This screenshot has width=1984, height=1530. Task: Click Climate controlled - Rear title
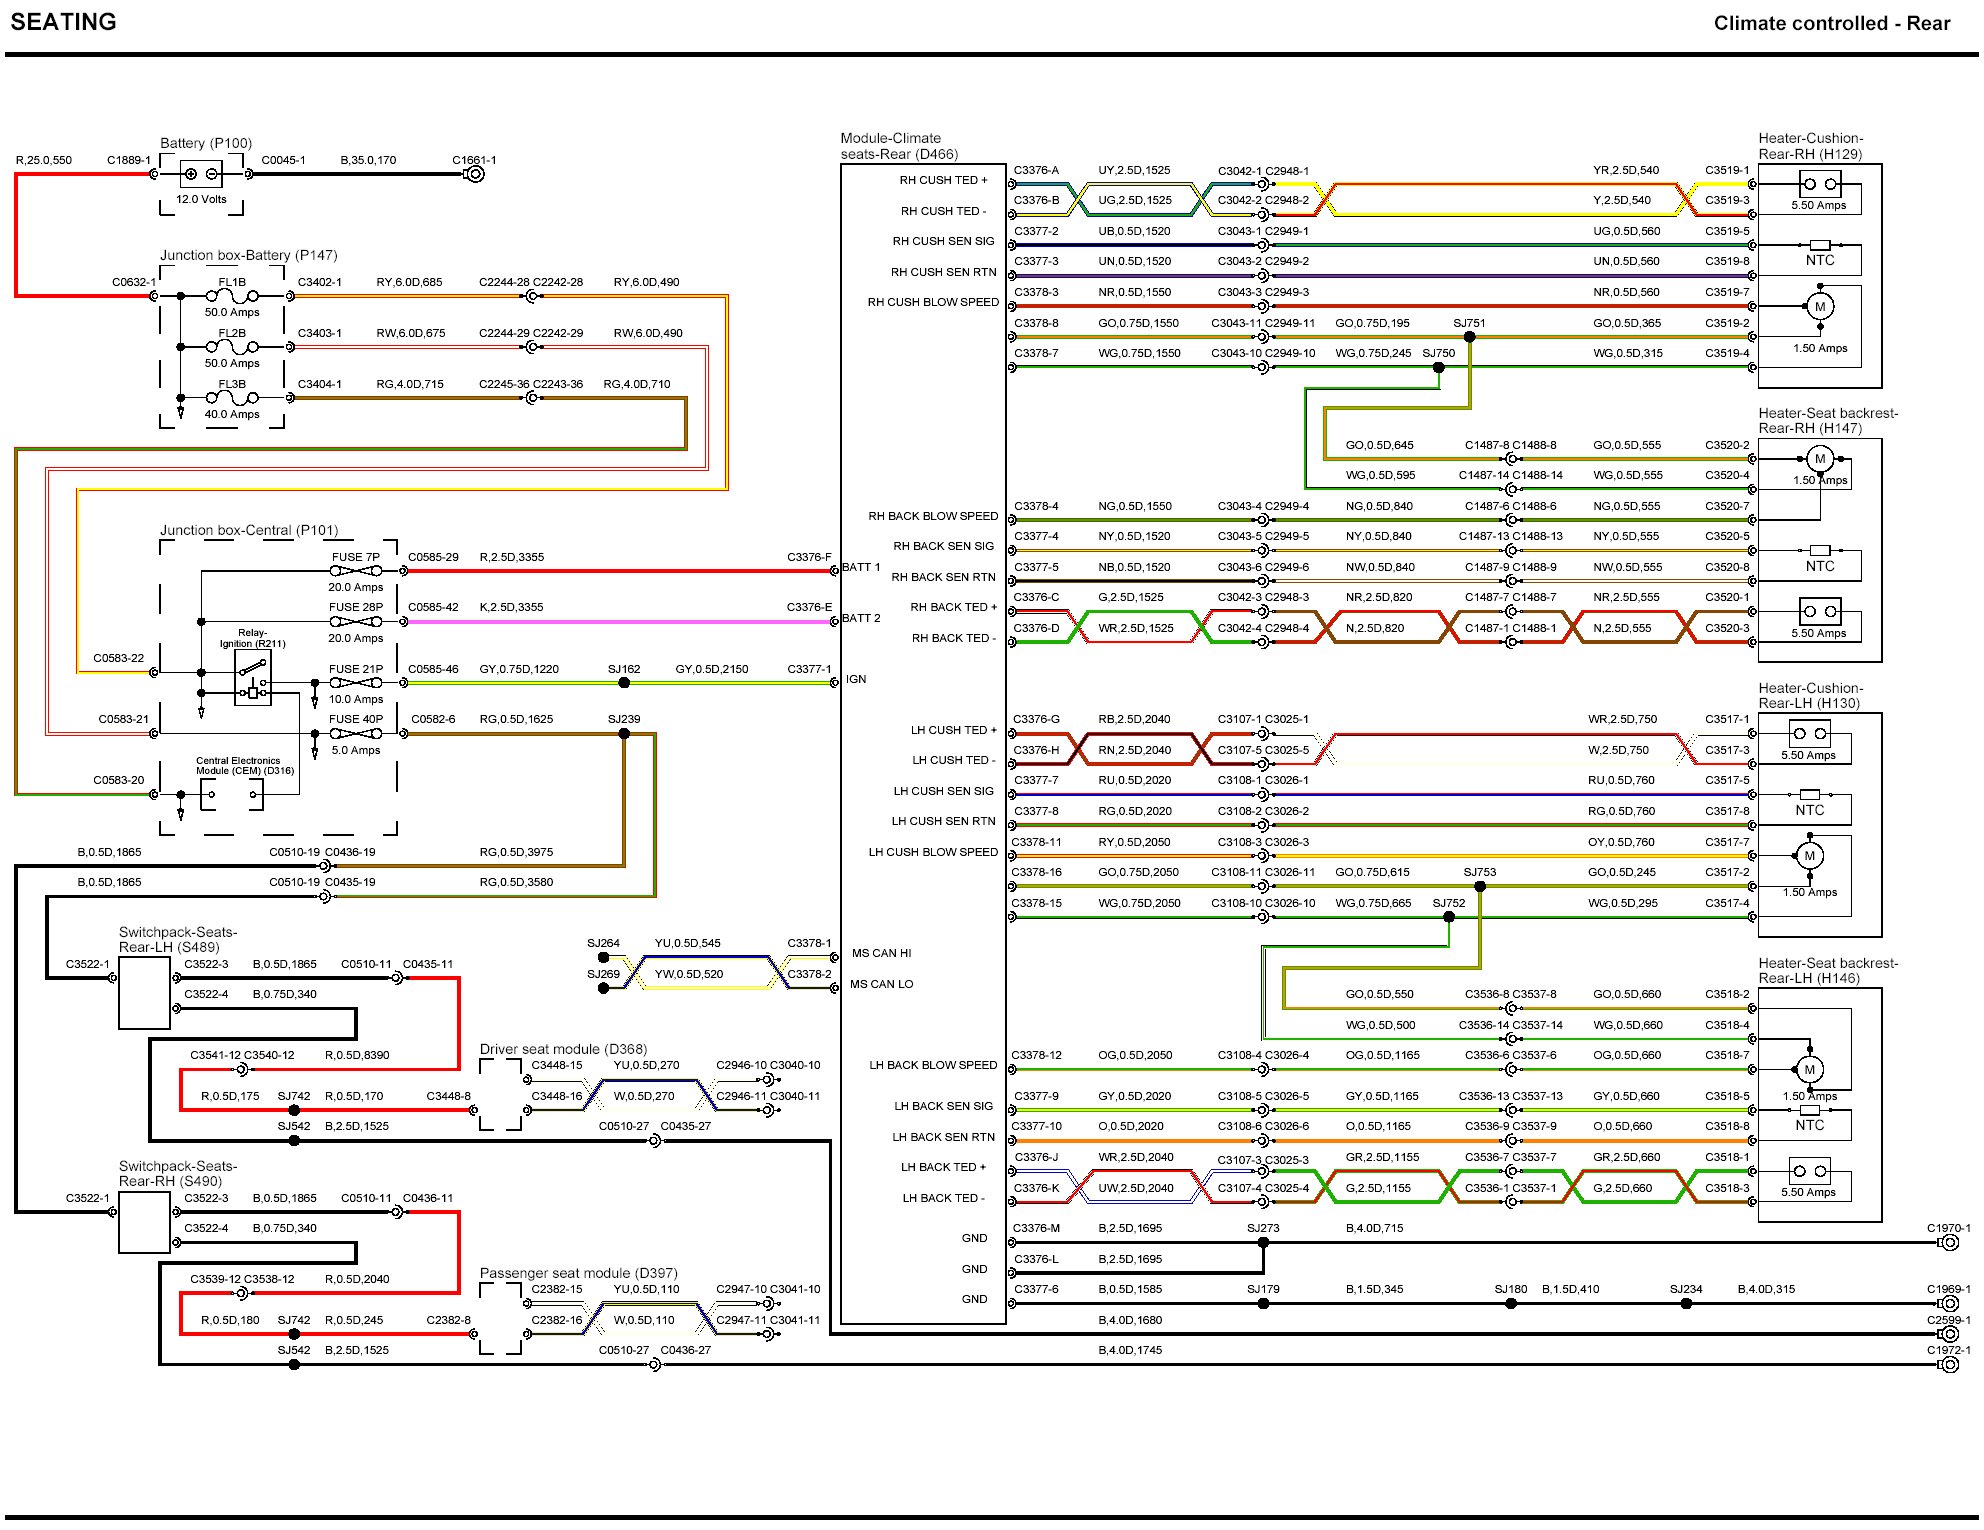[1831, 23]
